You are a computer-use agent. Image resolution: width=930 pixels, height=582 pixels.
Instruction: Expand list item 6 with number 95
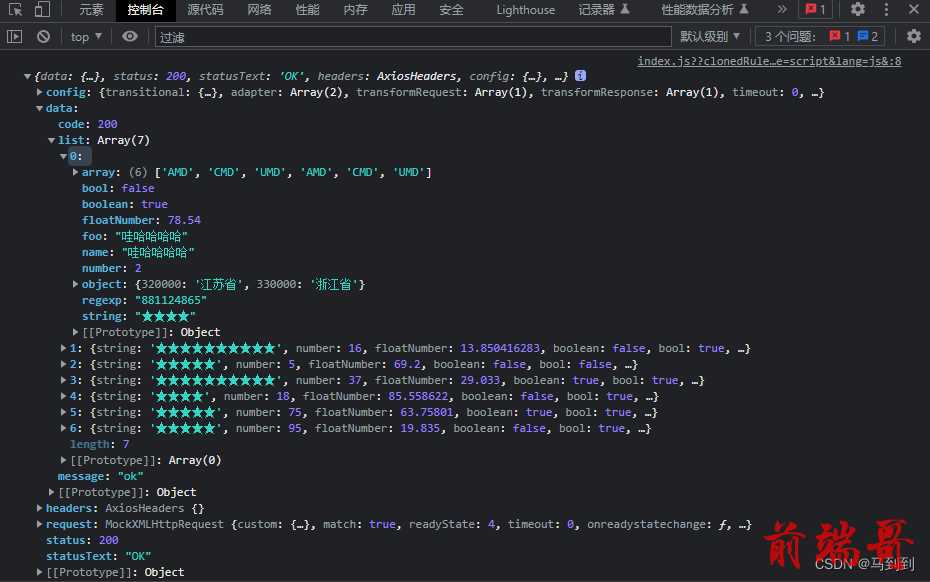pos(63,428)
